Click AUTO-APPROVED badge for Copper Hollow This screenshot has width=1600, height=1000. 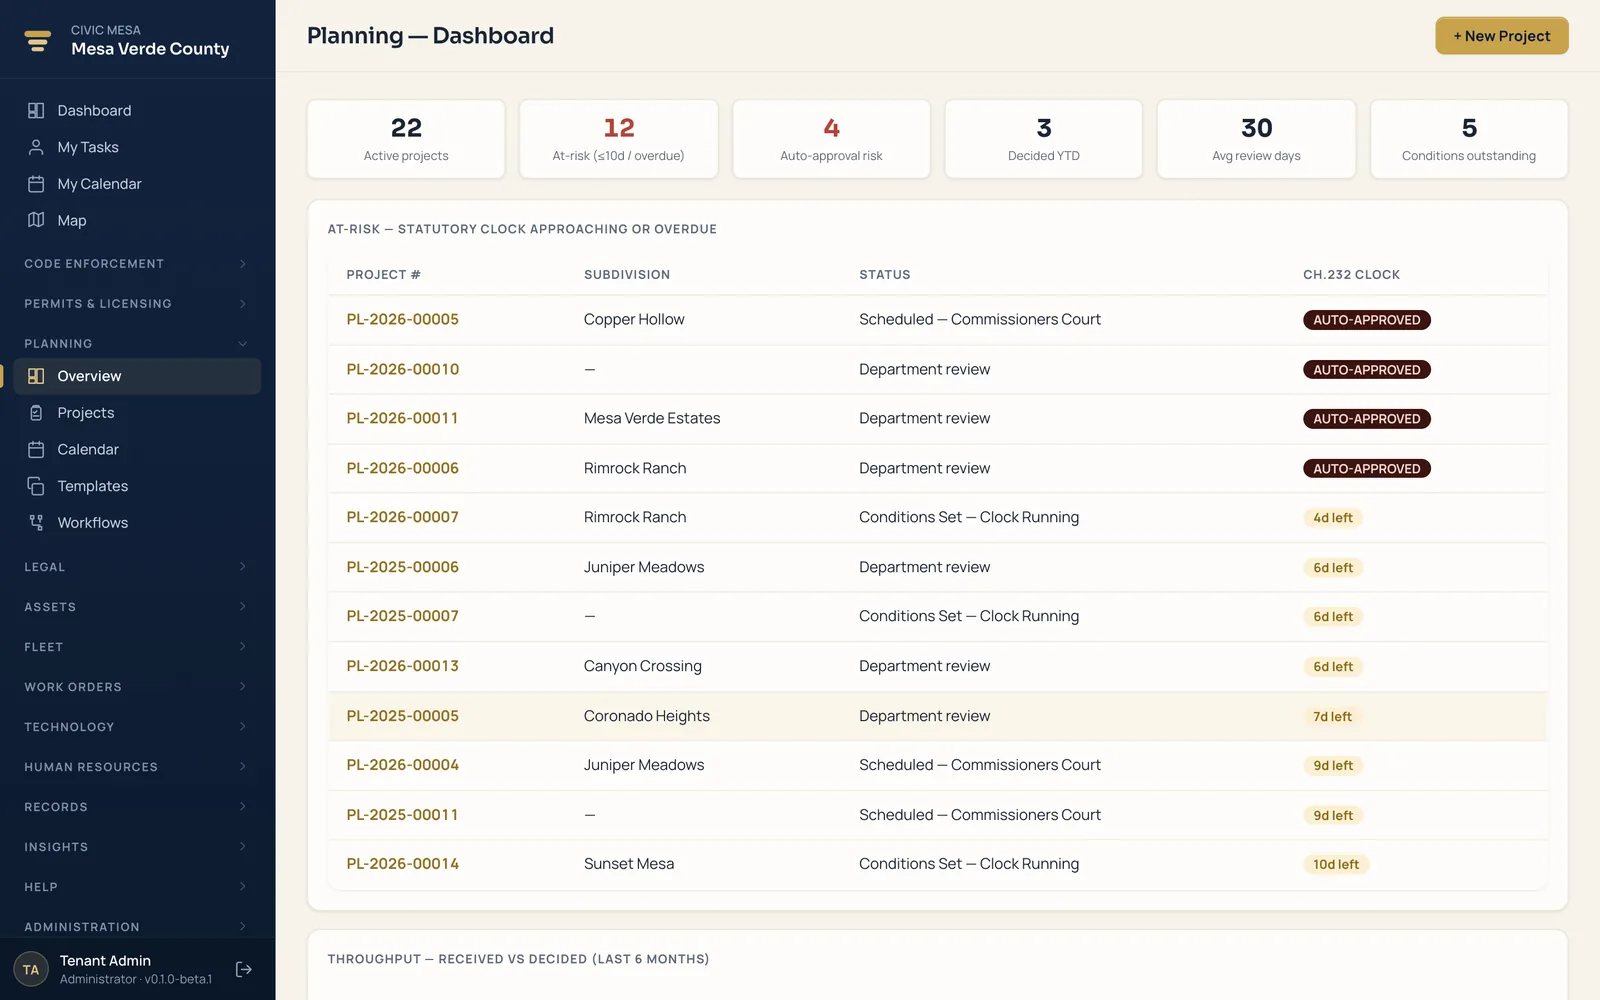pos(1366,320)
